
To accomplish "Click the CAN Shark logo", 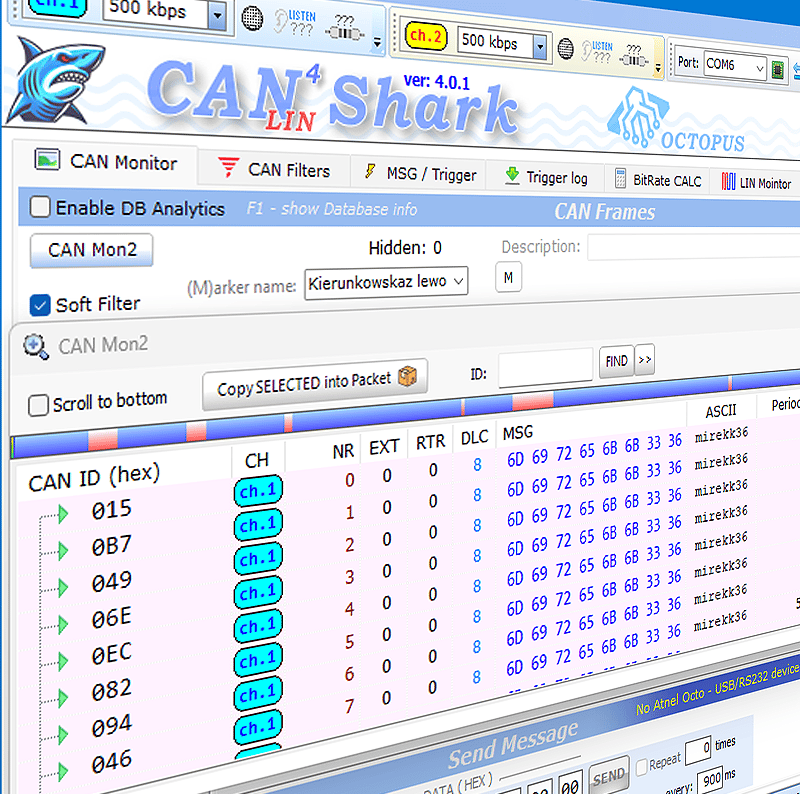I will [x=55, y=81].
